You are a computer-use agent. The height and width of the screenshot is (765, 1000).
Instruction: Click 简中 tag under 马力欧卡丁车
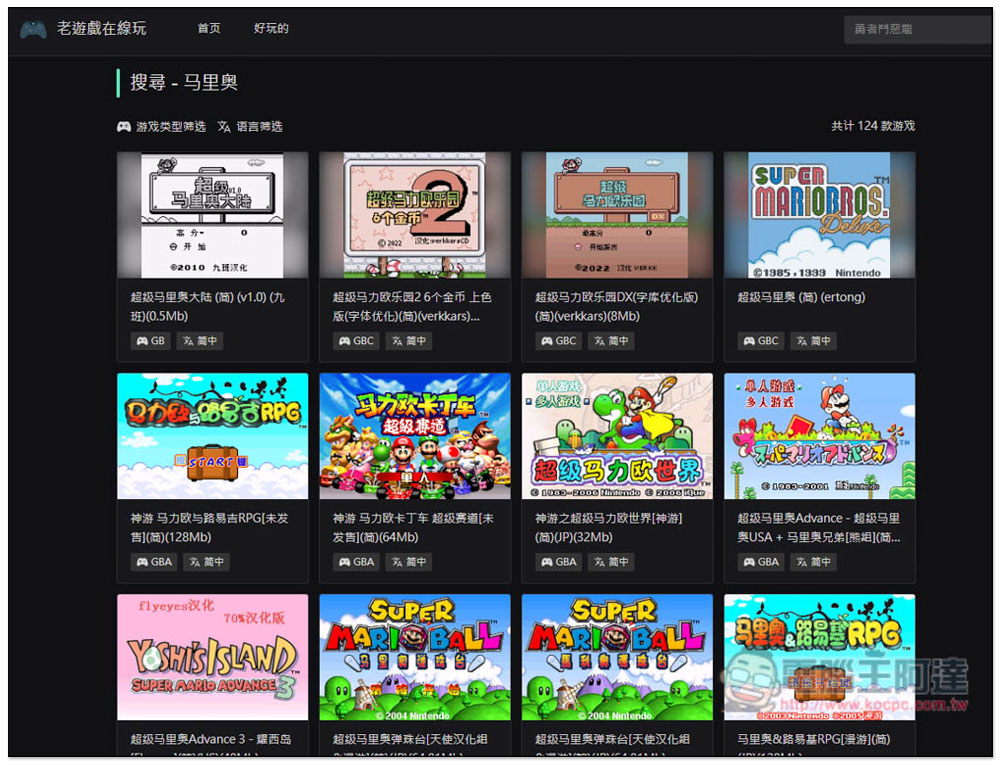(x=409, y=562)
